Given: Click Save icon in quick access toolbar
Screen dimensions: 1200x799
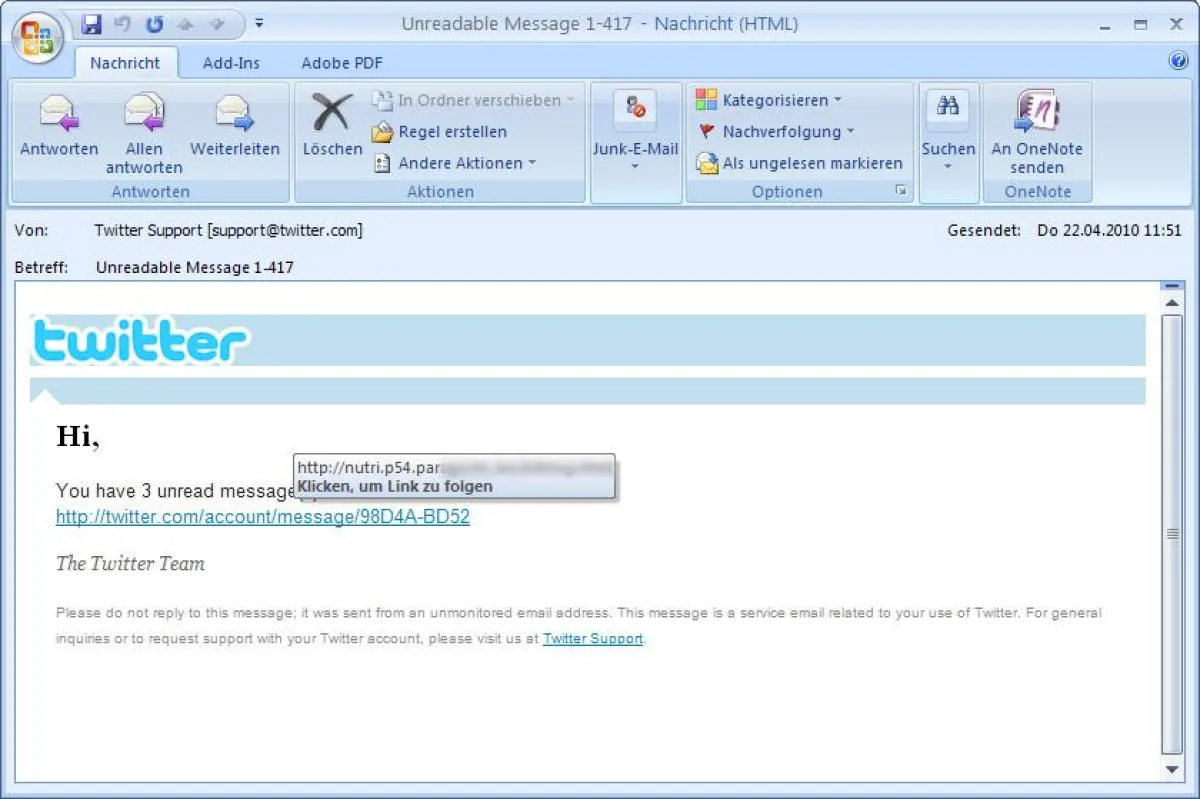Looking at the screenshot, I should click(92, 24).
